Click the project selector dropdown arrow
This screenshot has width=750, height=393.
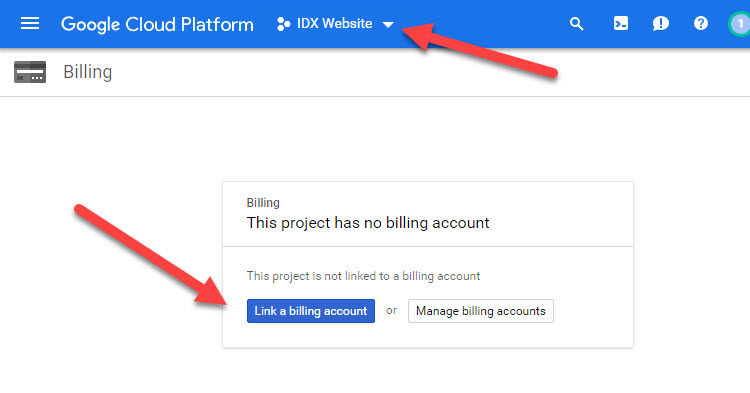point(388,24)
